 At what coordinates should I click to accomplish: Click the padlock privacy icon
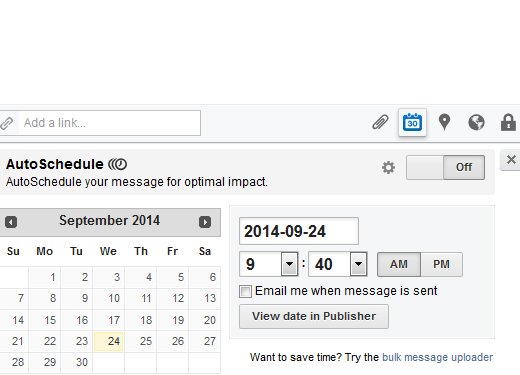click(508, 122)
